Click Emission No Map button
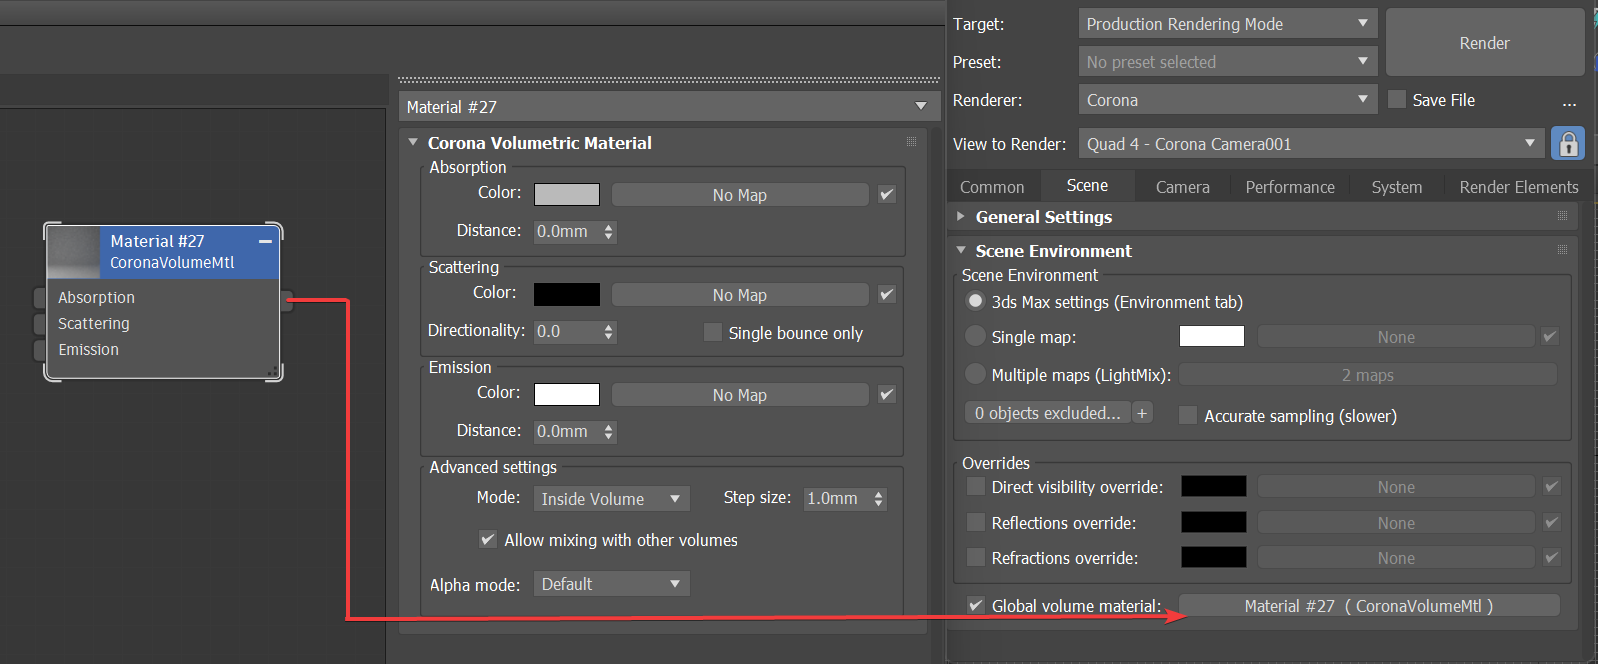 [x=740, y=395]
